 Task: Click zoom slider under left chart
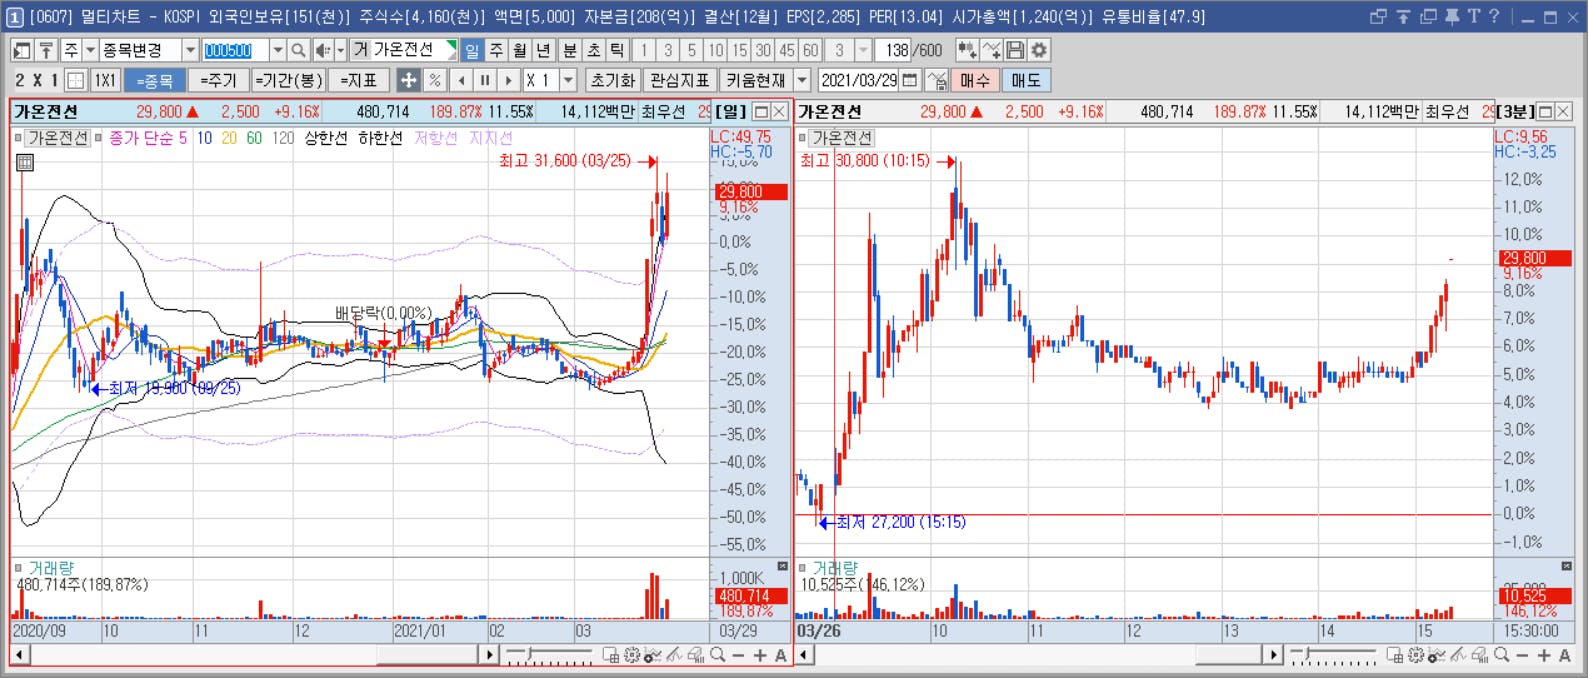pos(549,655)
